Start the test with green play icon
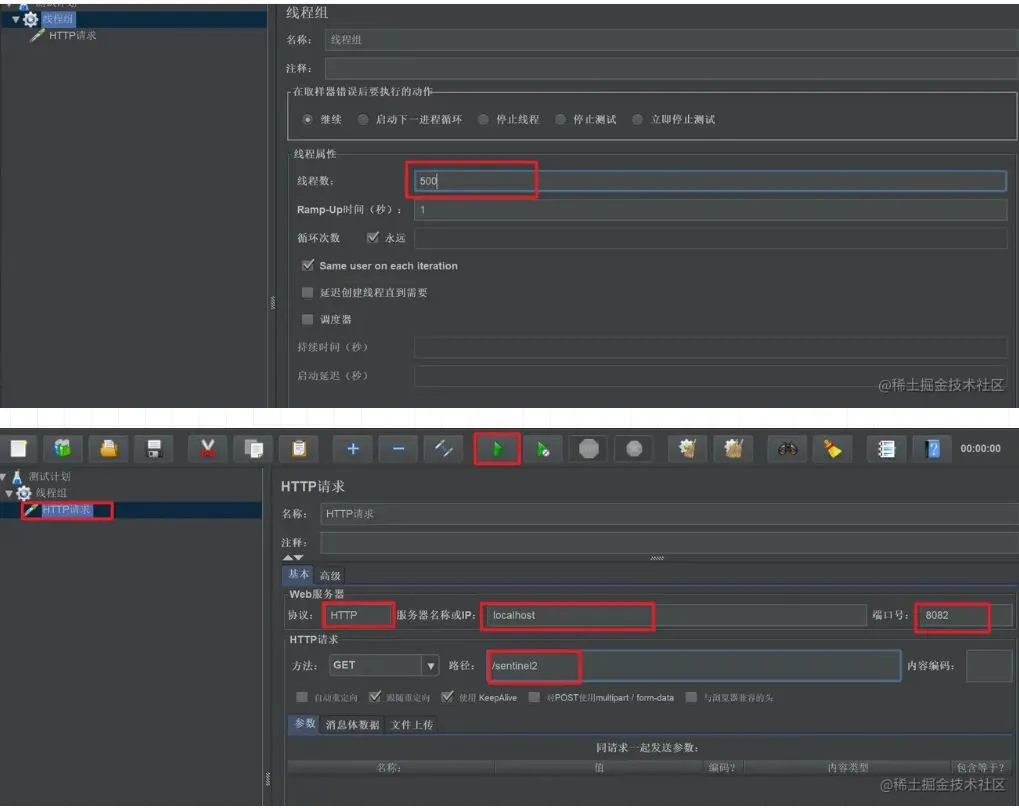Screen dimensions: 1019x808 497,449
